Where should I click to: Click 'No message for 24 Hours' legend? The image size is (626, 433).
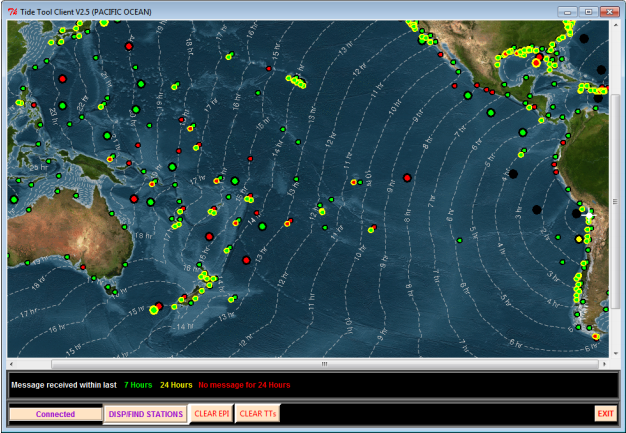[244, 385]
